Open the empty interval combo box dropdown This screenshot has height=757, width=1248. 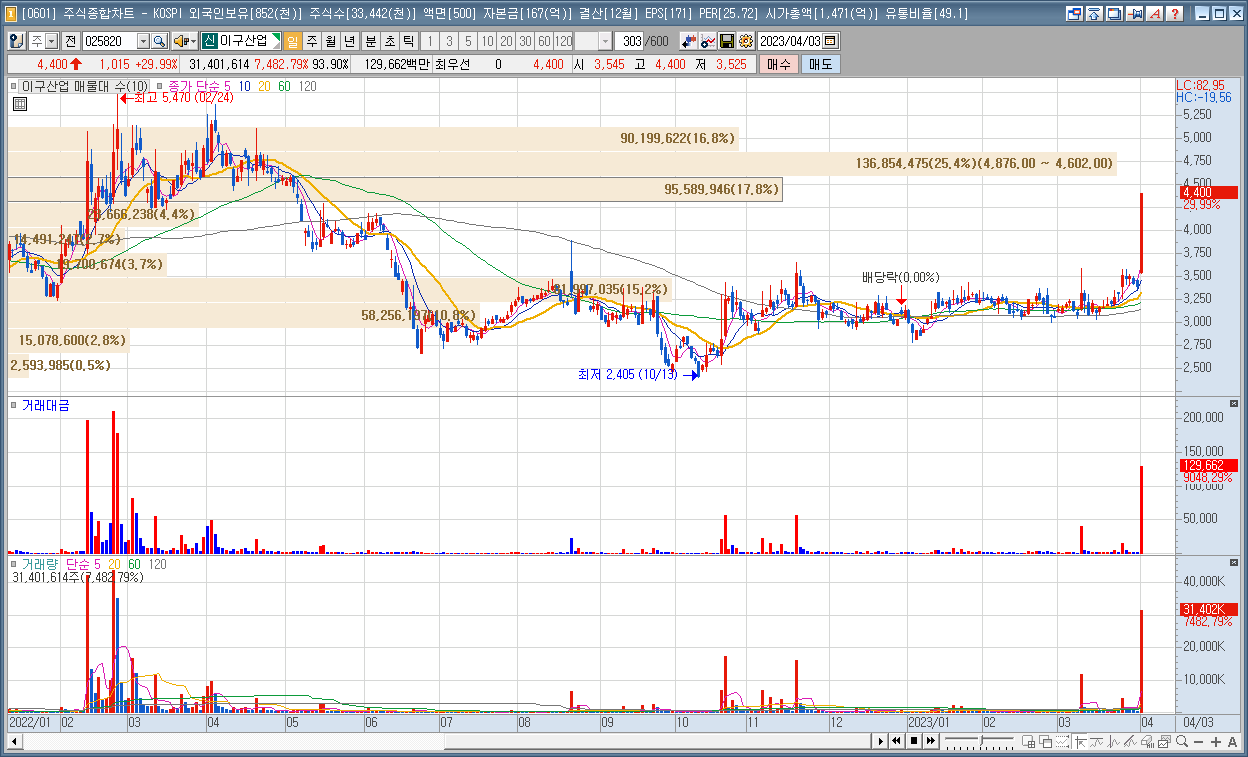(x=606, y=41)
